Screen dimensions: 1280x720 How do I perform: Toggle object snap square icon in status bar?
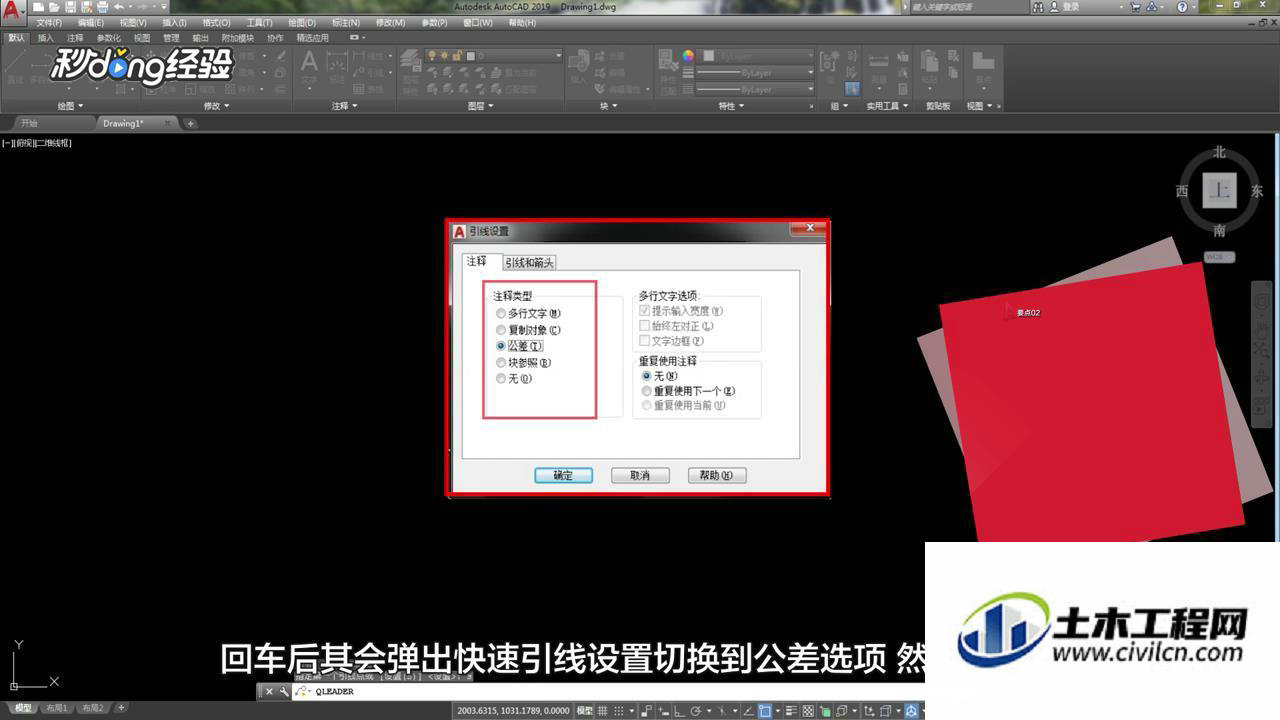click(765, 711)
